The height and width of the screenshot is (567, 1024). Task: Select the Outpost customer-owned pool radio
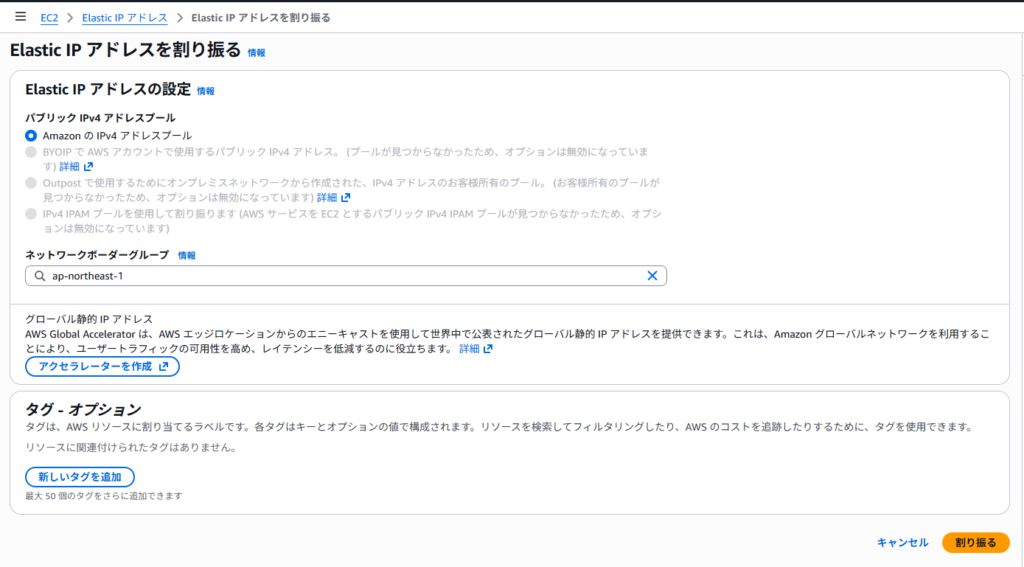(31, 183)
